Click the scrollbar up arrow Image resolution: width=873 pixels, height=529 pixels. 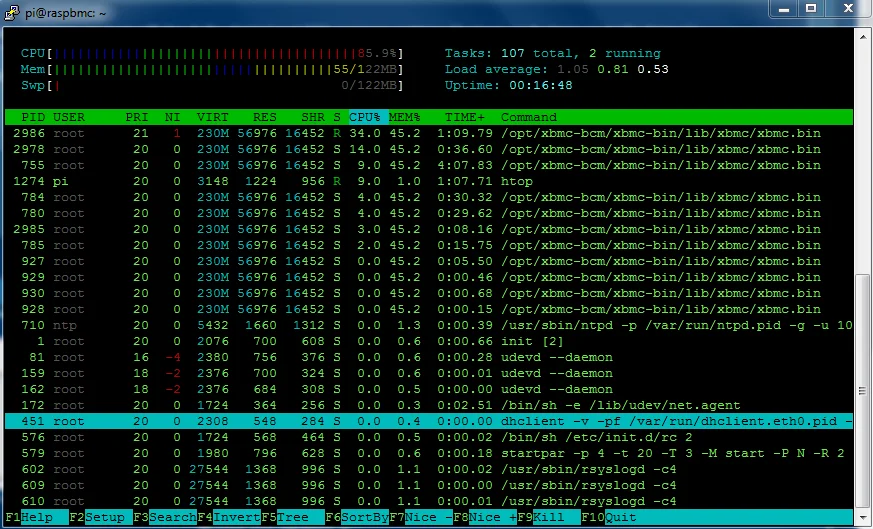tap(862, 36)
